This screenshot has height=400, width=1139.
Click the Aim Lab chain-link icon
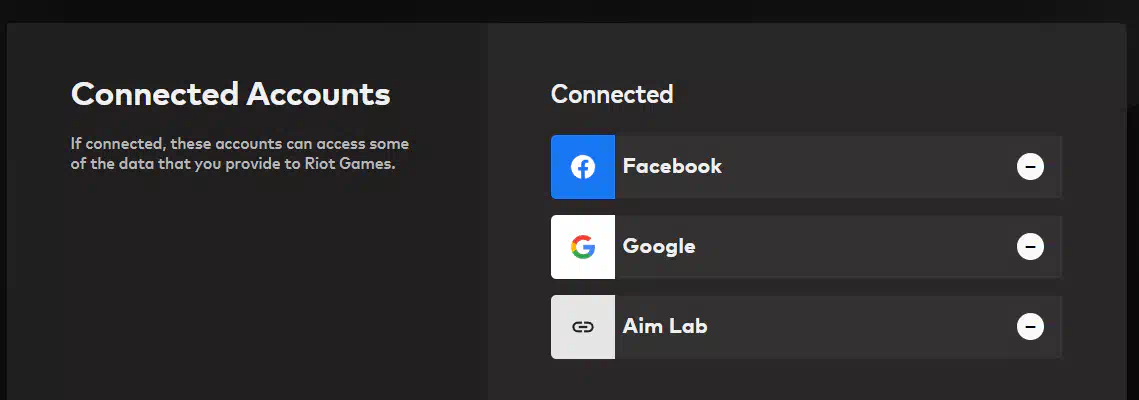[x=583, y=327]
